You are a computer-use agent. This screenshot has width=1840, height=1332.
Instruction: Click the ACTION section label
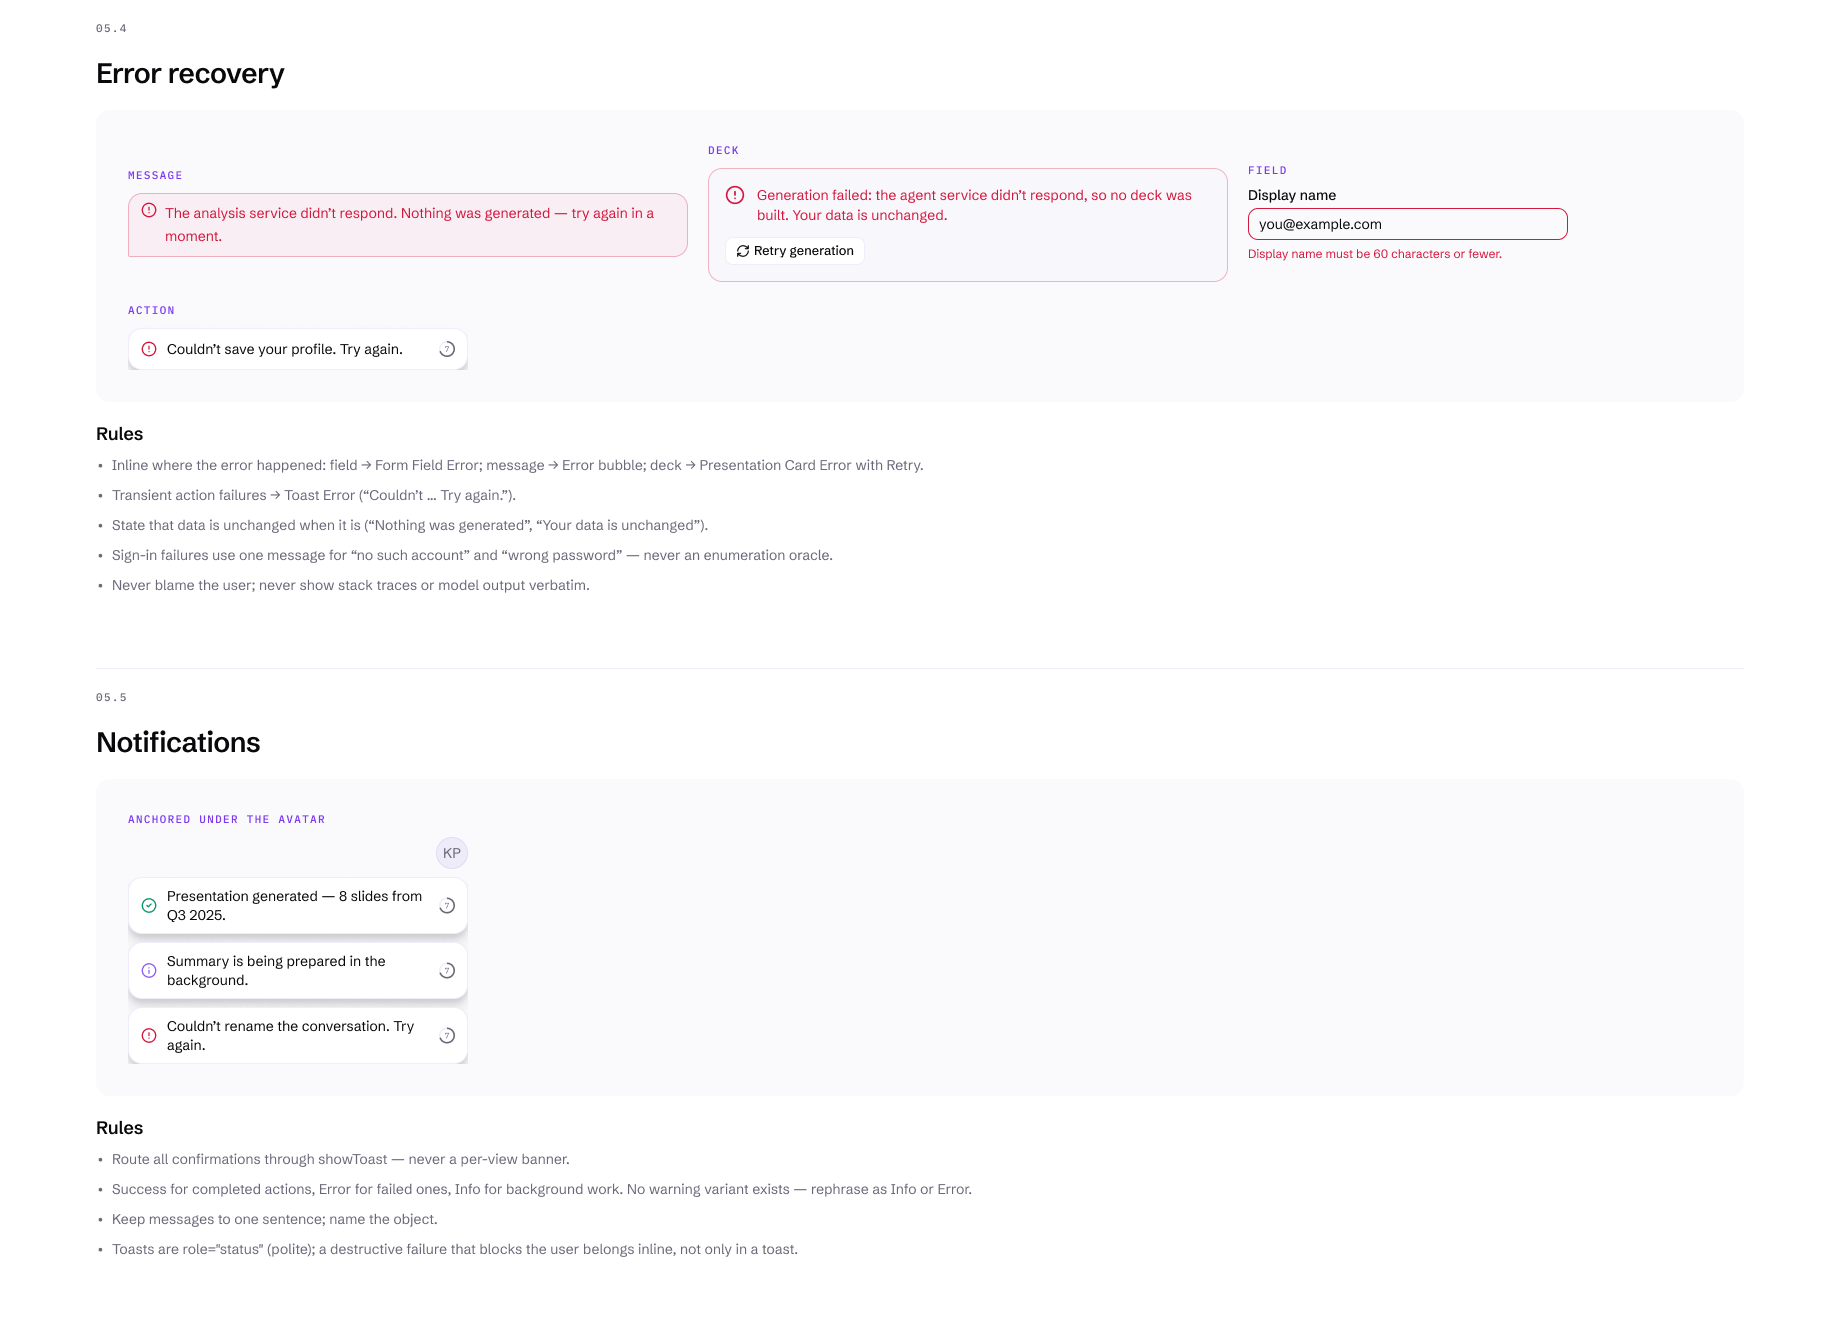[151, 311]
